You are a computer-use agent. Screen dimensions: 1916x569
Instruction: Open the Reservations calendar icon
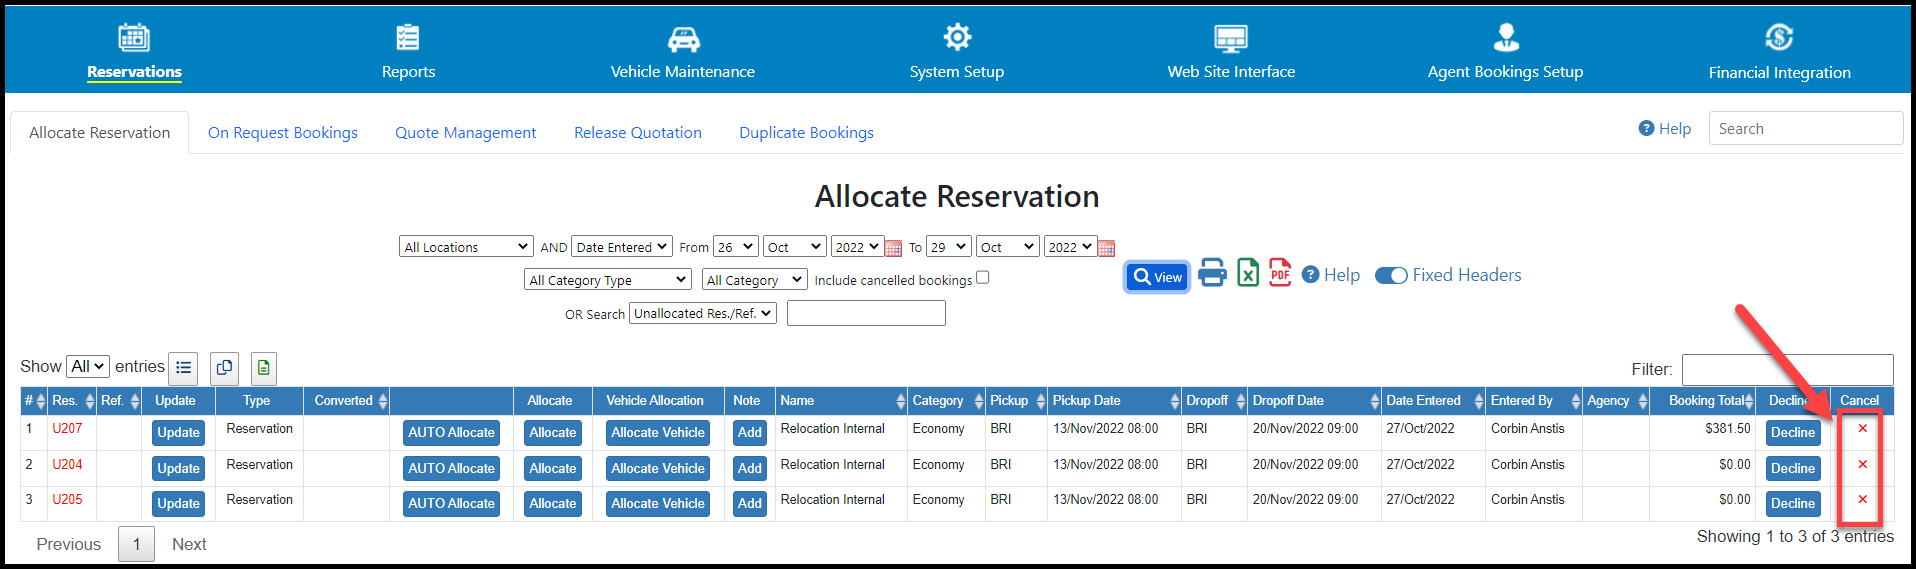coord(134,38)
